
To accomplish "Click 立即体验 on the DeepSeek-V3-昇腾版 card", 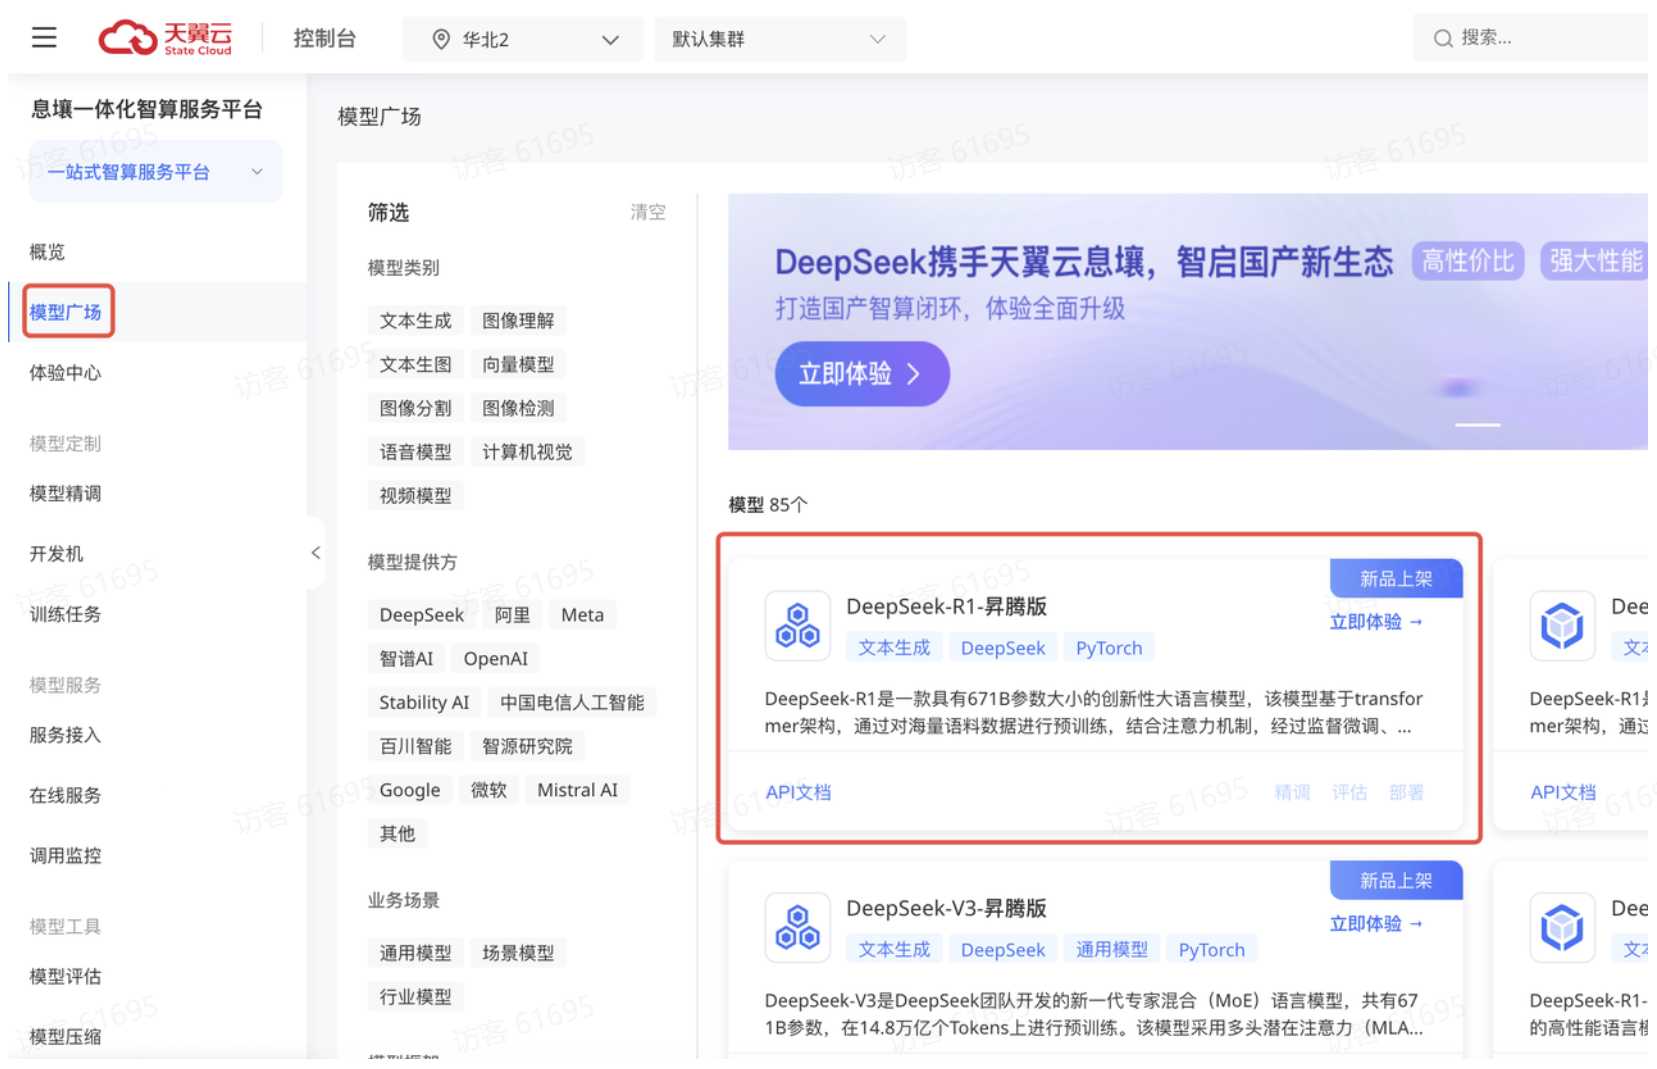I will click(1375, 923).
